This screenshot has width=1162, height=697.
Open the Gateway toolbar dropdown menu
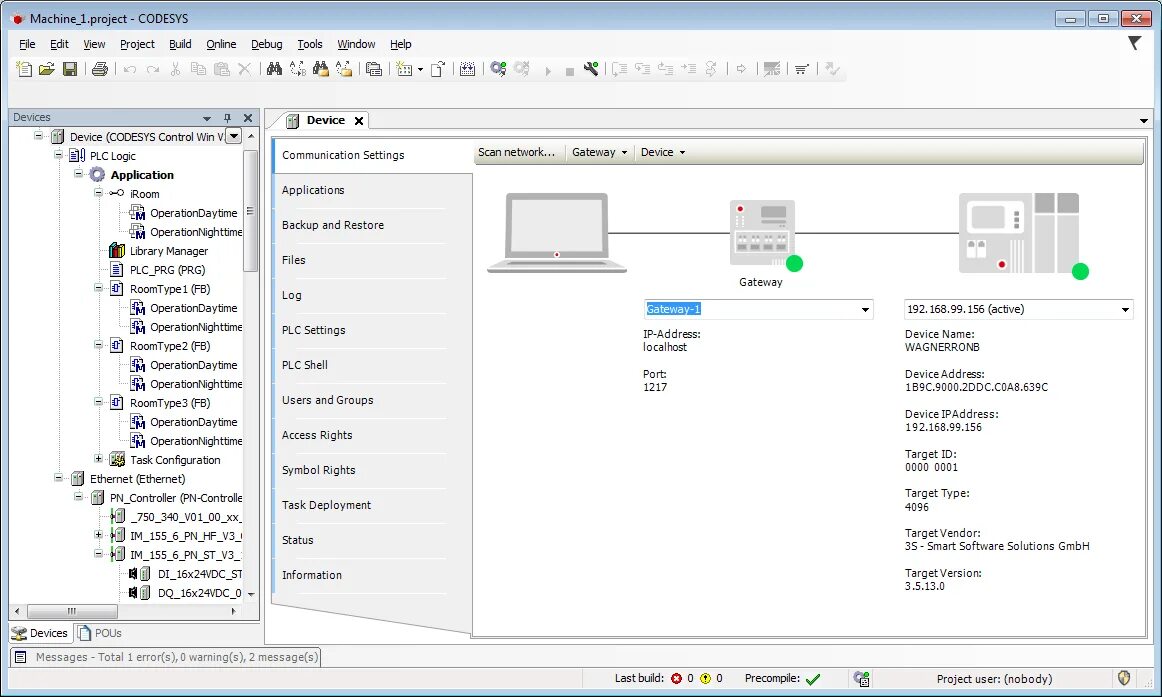600,152
